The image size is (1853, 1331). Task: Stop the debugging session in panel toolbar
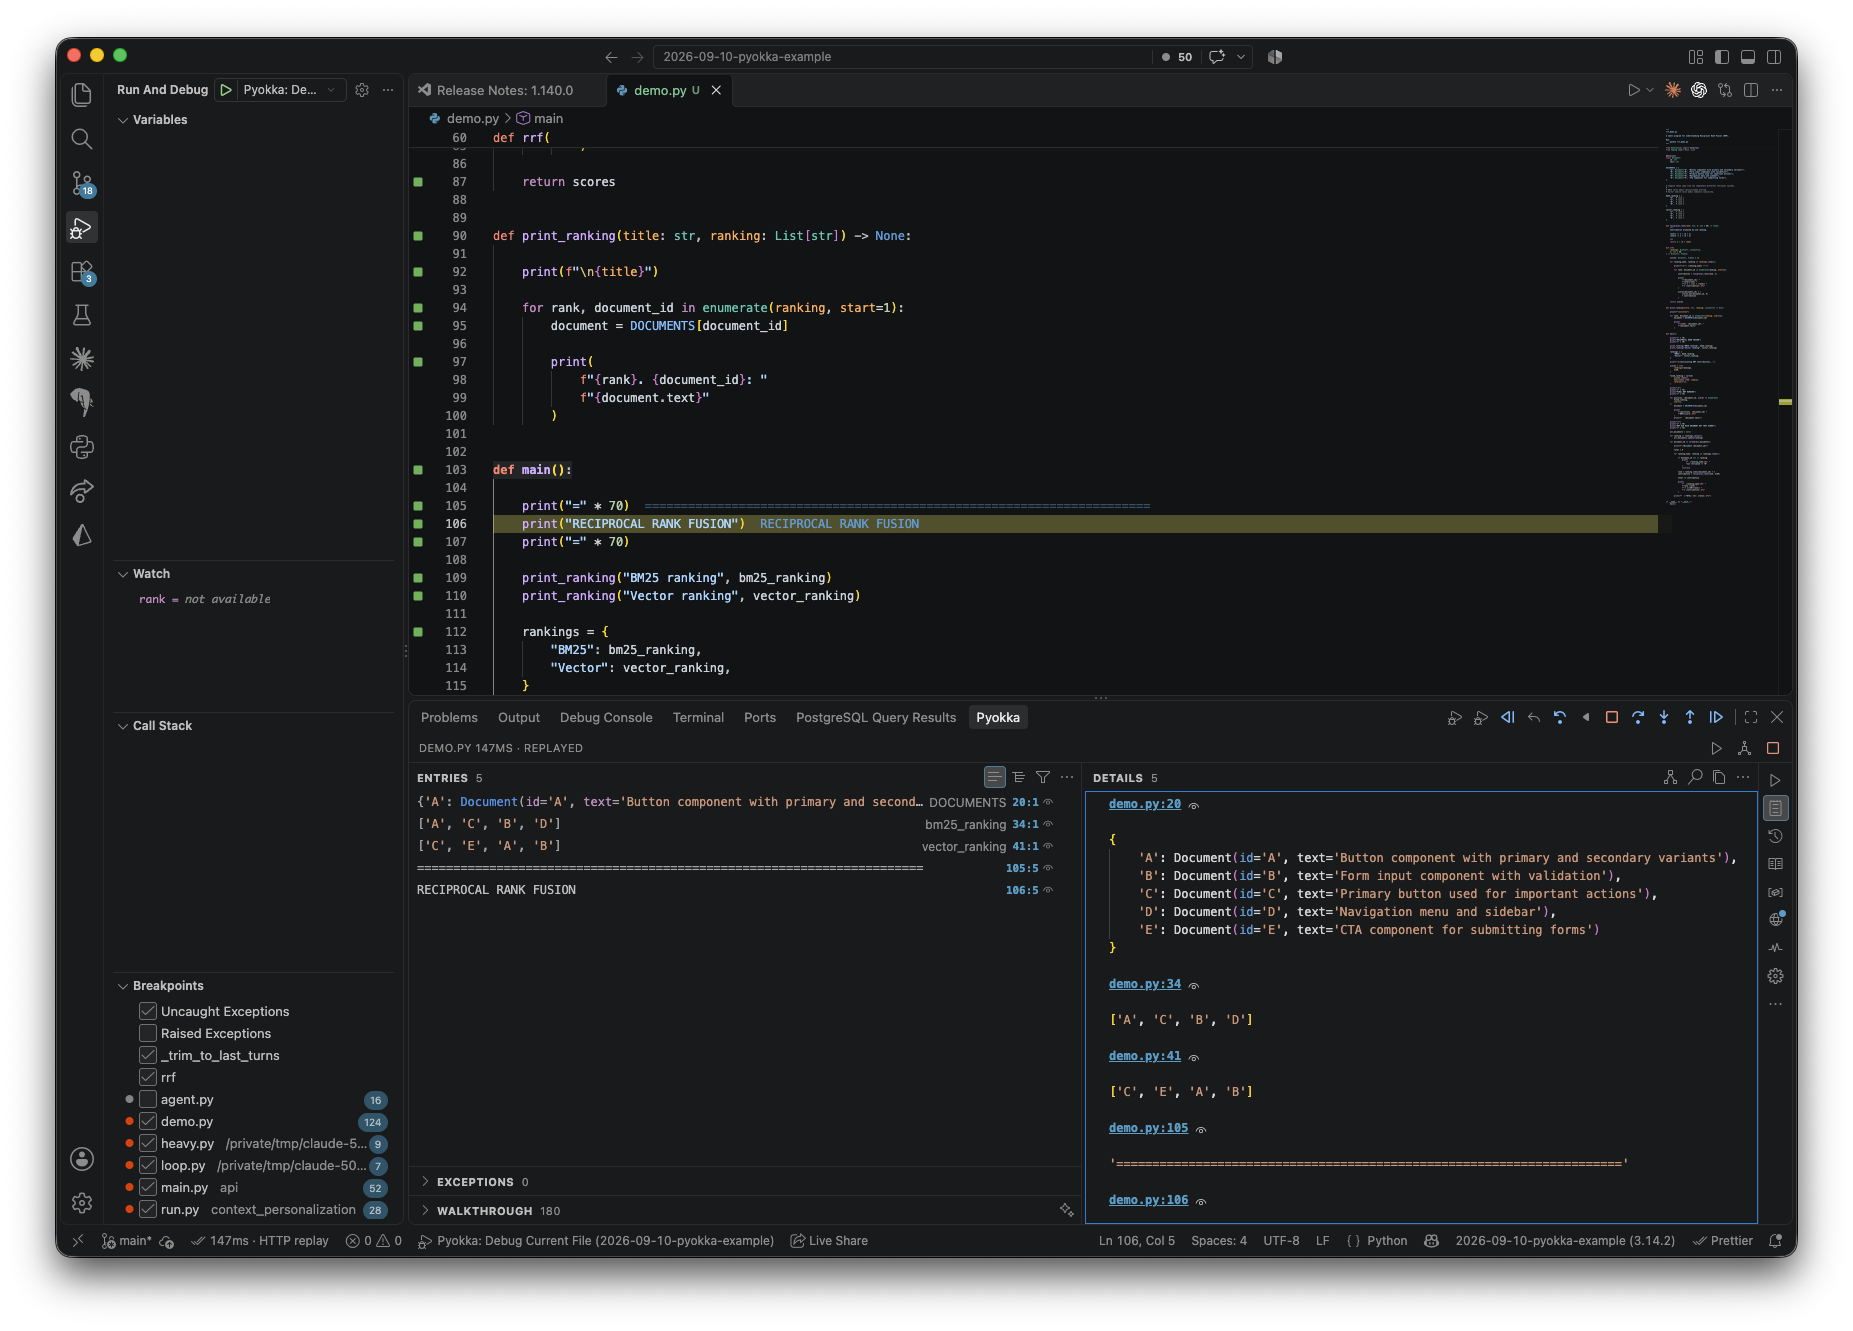pos(1612,717)
